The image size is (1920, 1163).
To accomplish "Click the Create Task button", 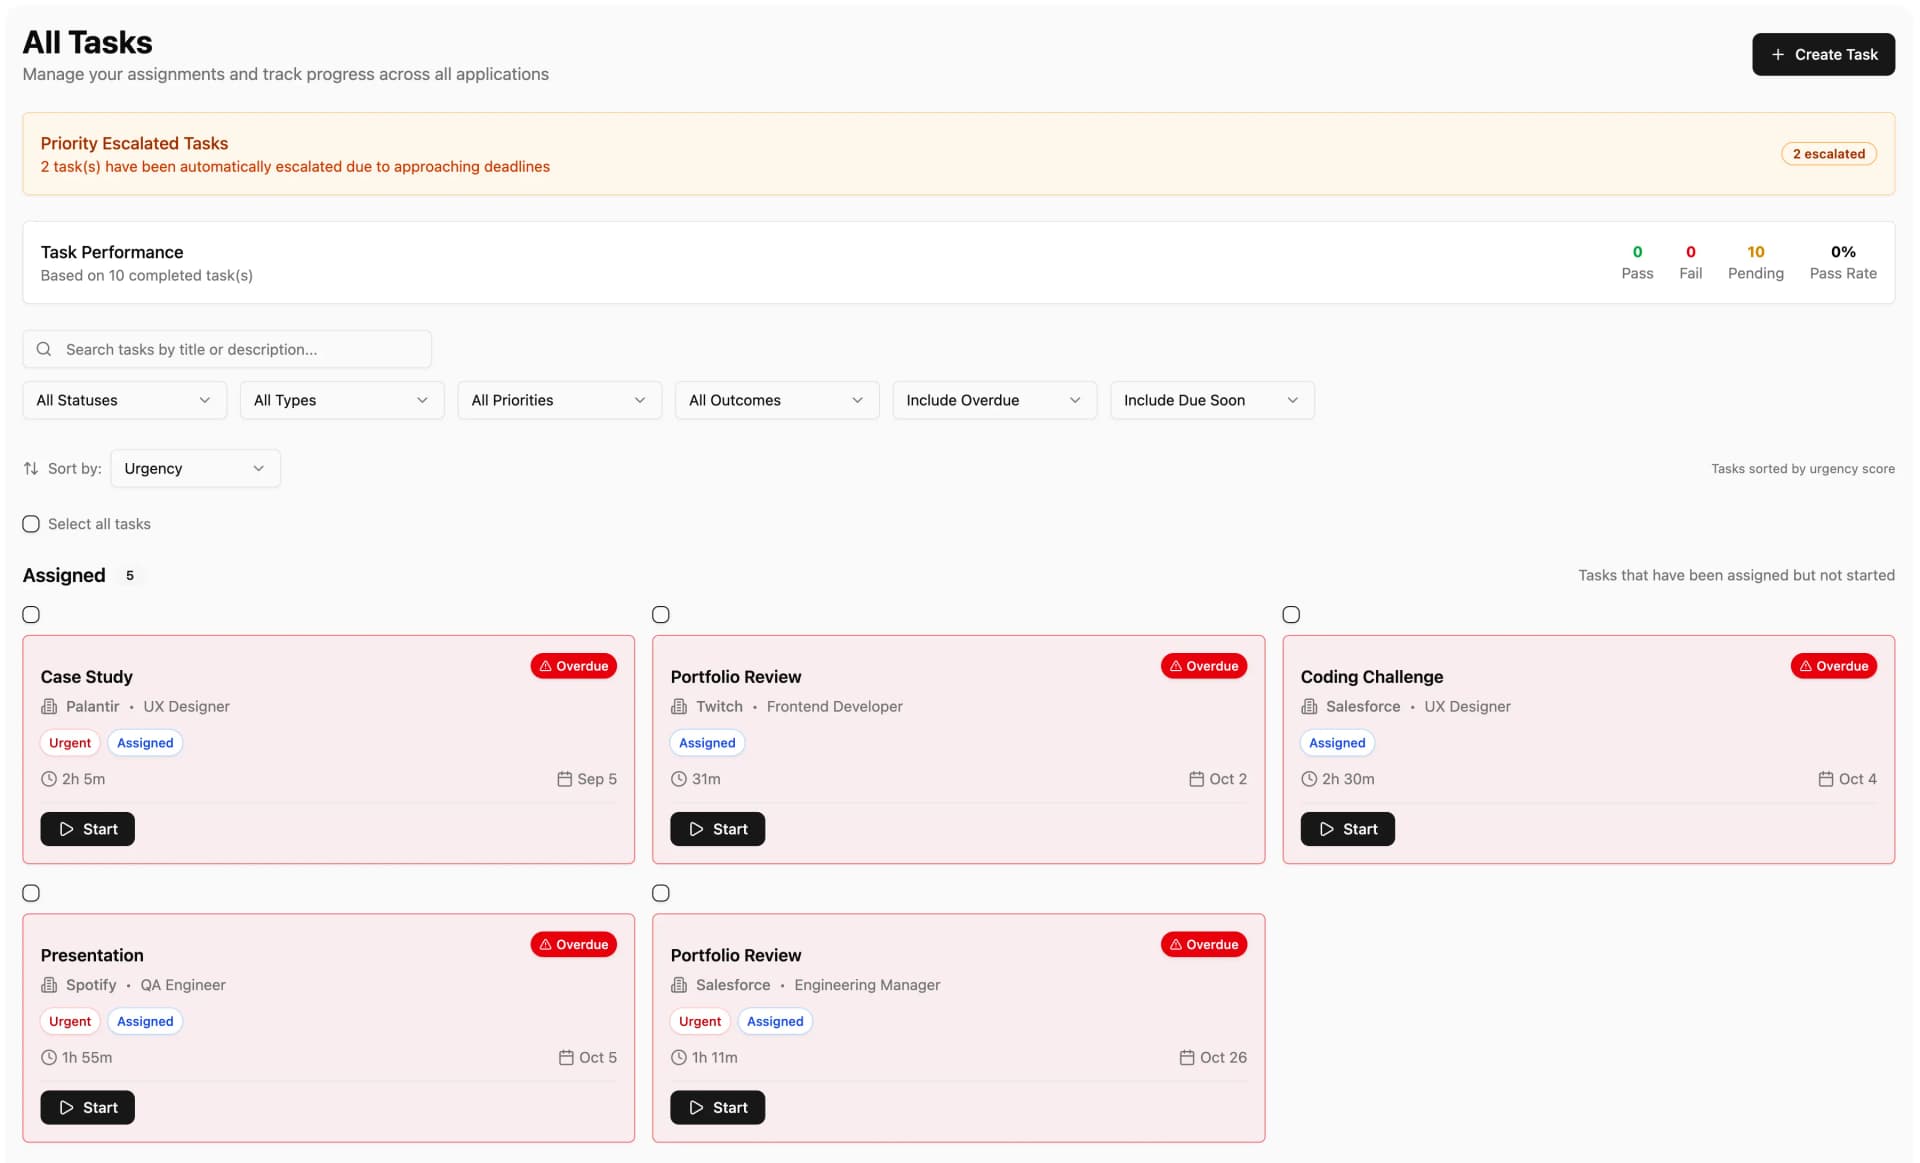I will [1822, 54].
